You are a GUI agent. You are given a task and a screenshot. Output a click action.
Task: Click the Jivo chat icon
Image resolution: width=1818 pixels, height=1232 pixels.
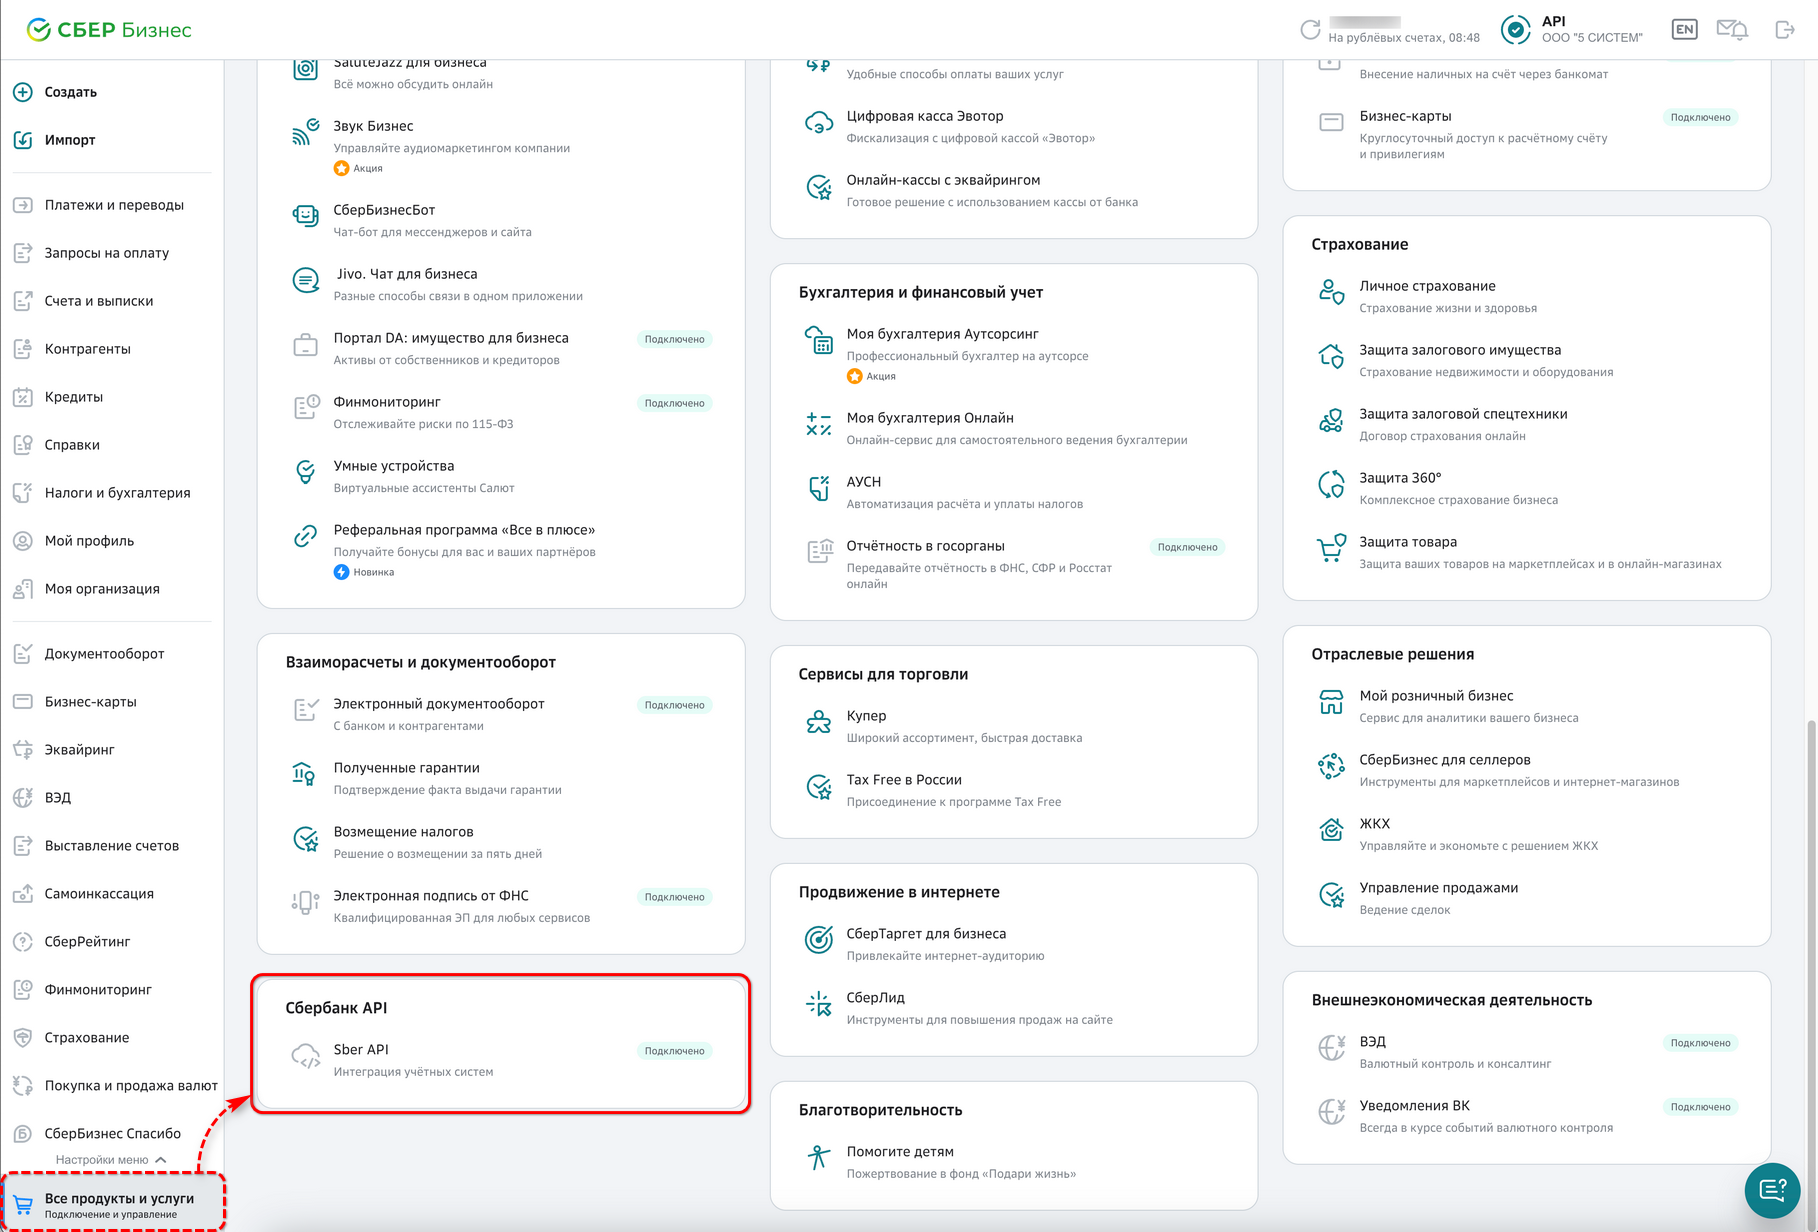tap(305, 280)
